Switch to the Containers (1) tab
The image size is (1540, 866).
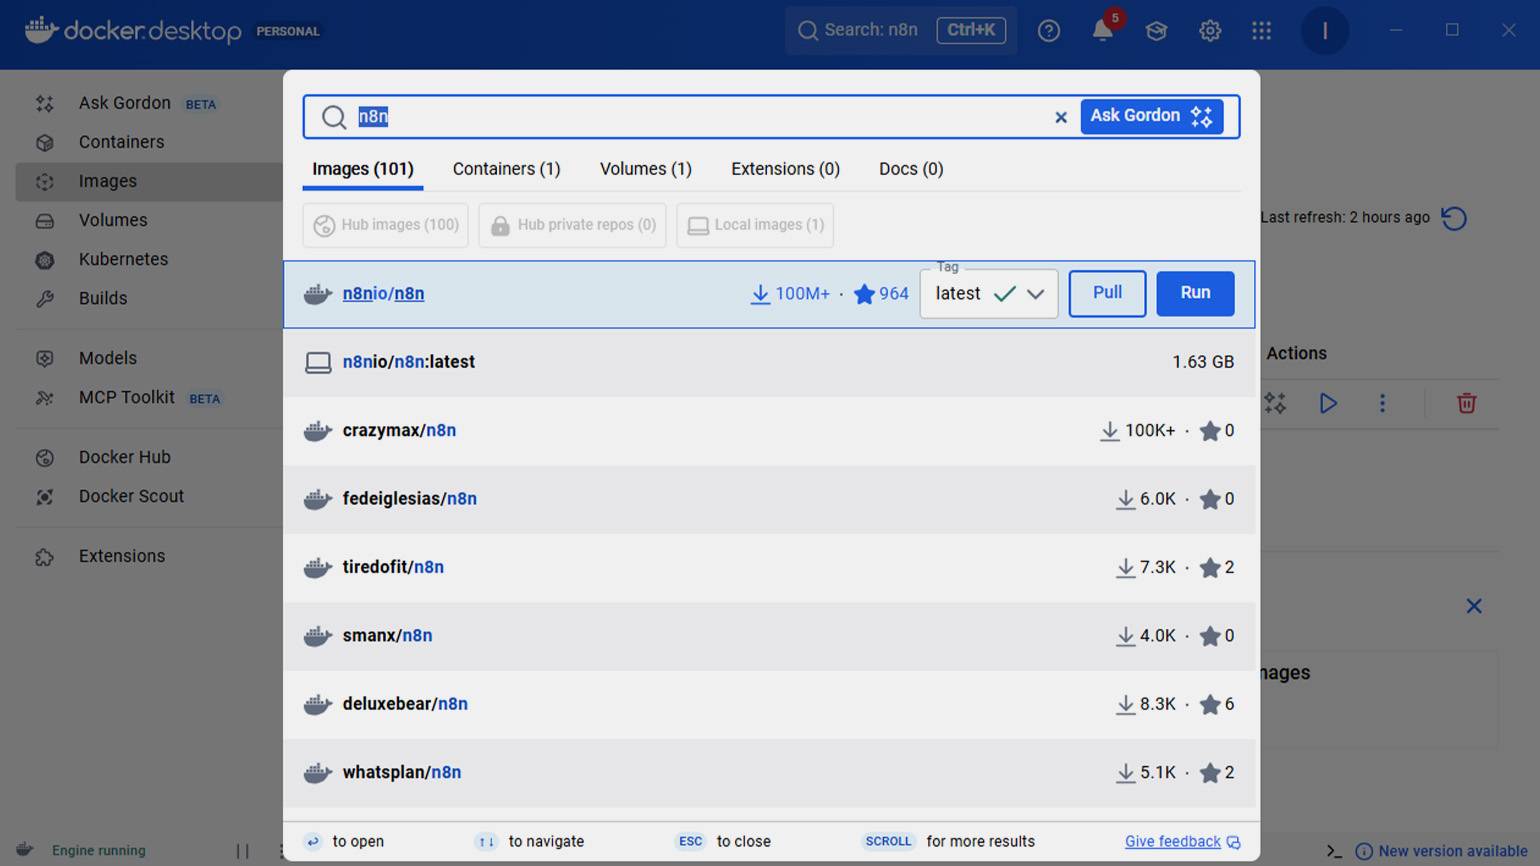506,169
